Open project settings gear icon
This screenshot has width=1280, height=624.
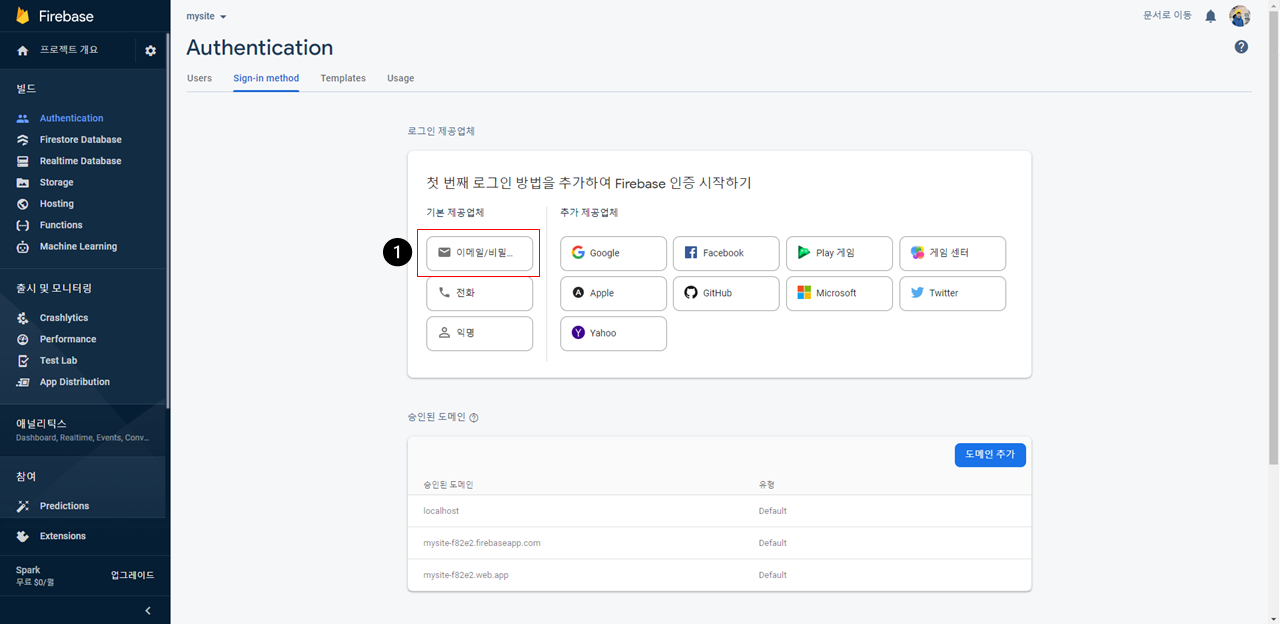click(150, 50)
